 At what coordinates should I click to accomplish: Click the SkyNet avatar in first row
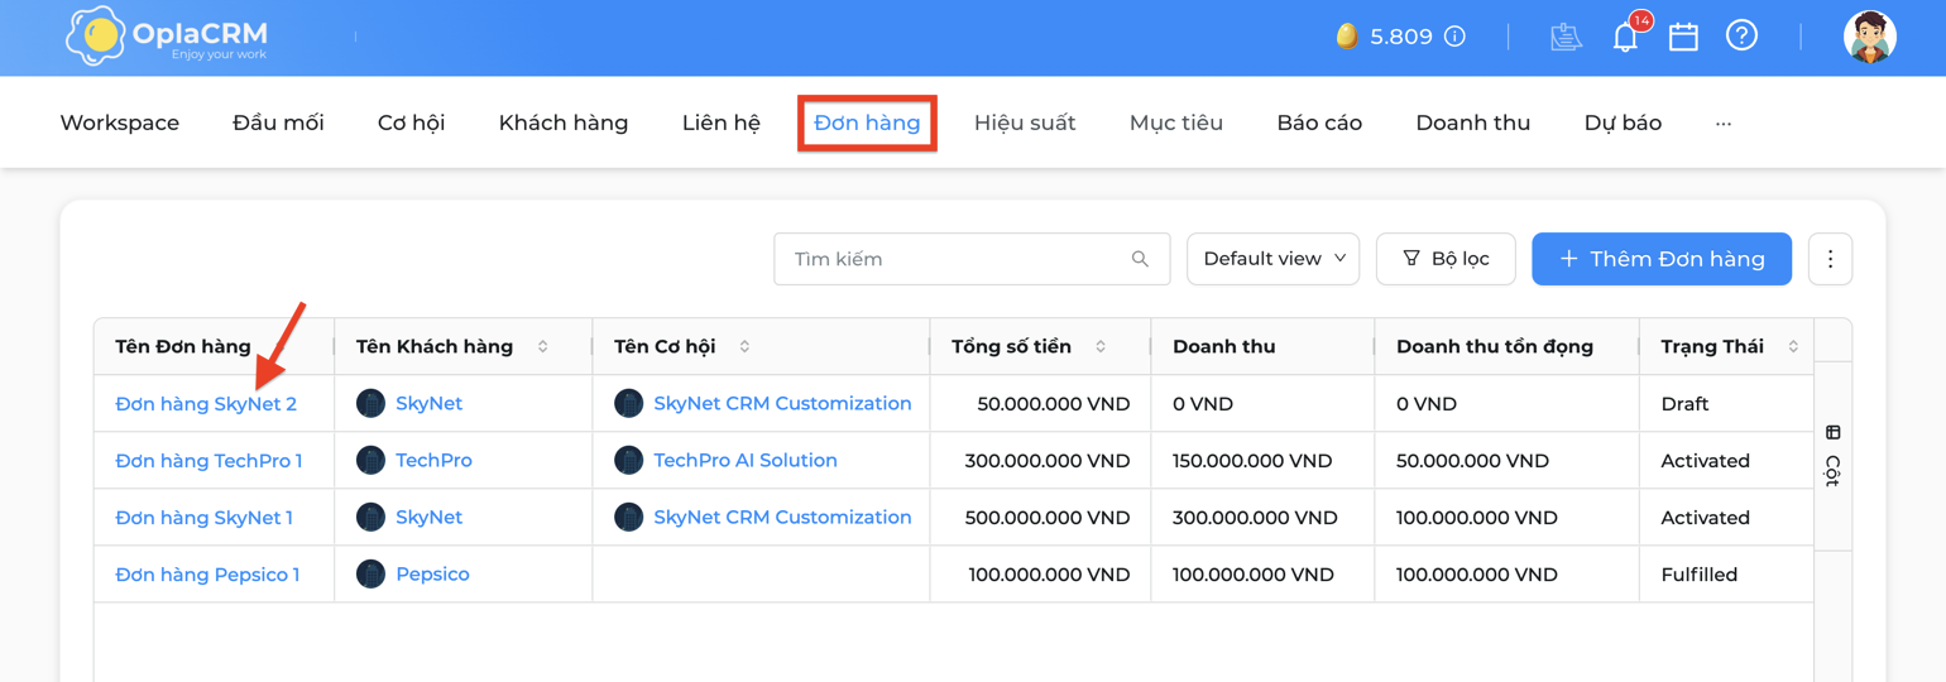(370, 403)
